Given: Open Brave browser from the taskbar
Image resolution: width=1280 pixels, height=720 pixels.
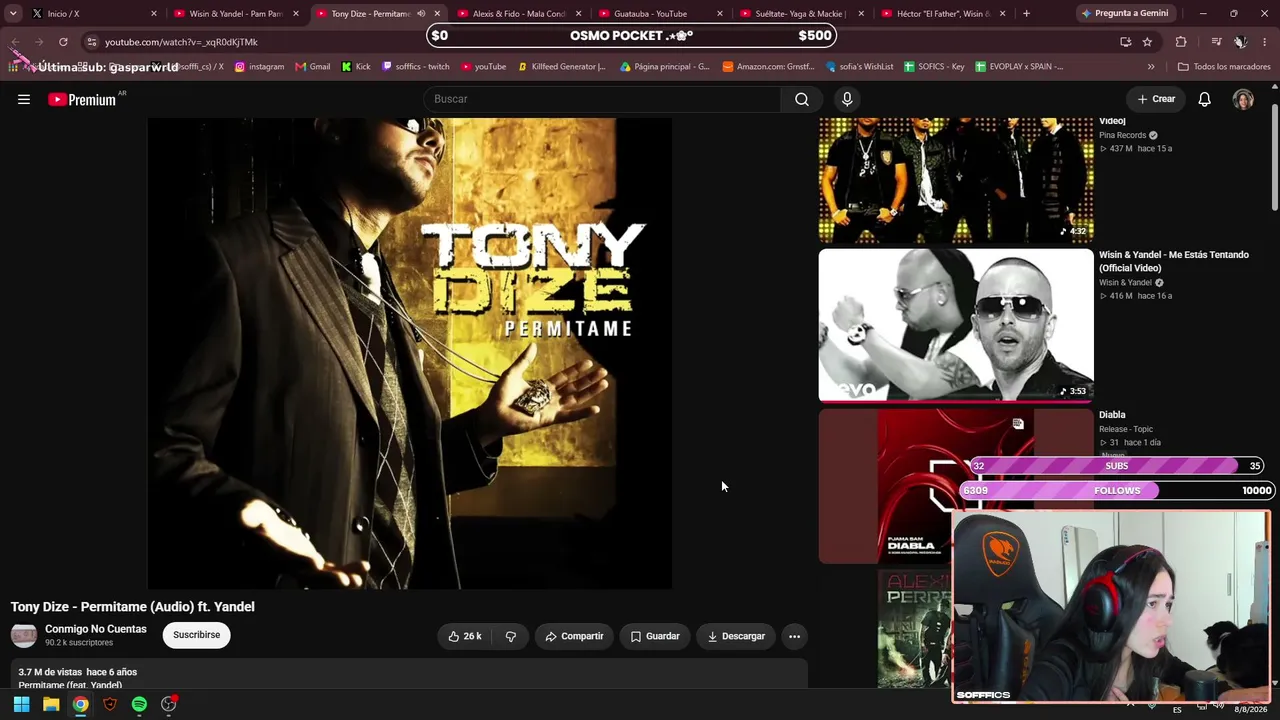Looking at the screenshot, I should click(x=110, y=704).
